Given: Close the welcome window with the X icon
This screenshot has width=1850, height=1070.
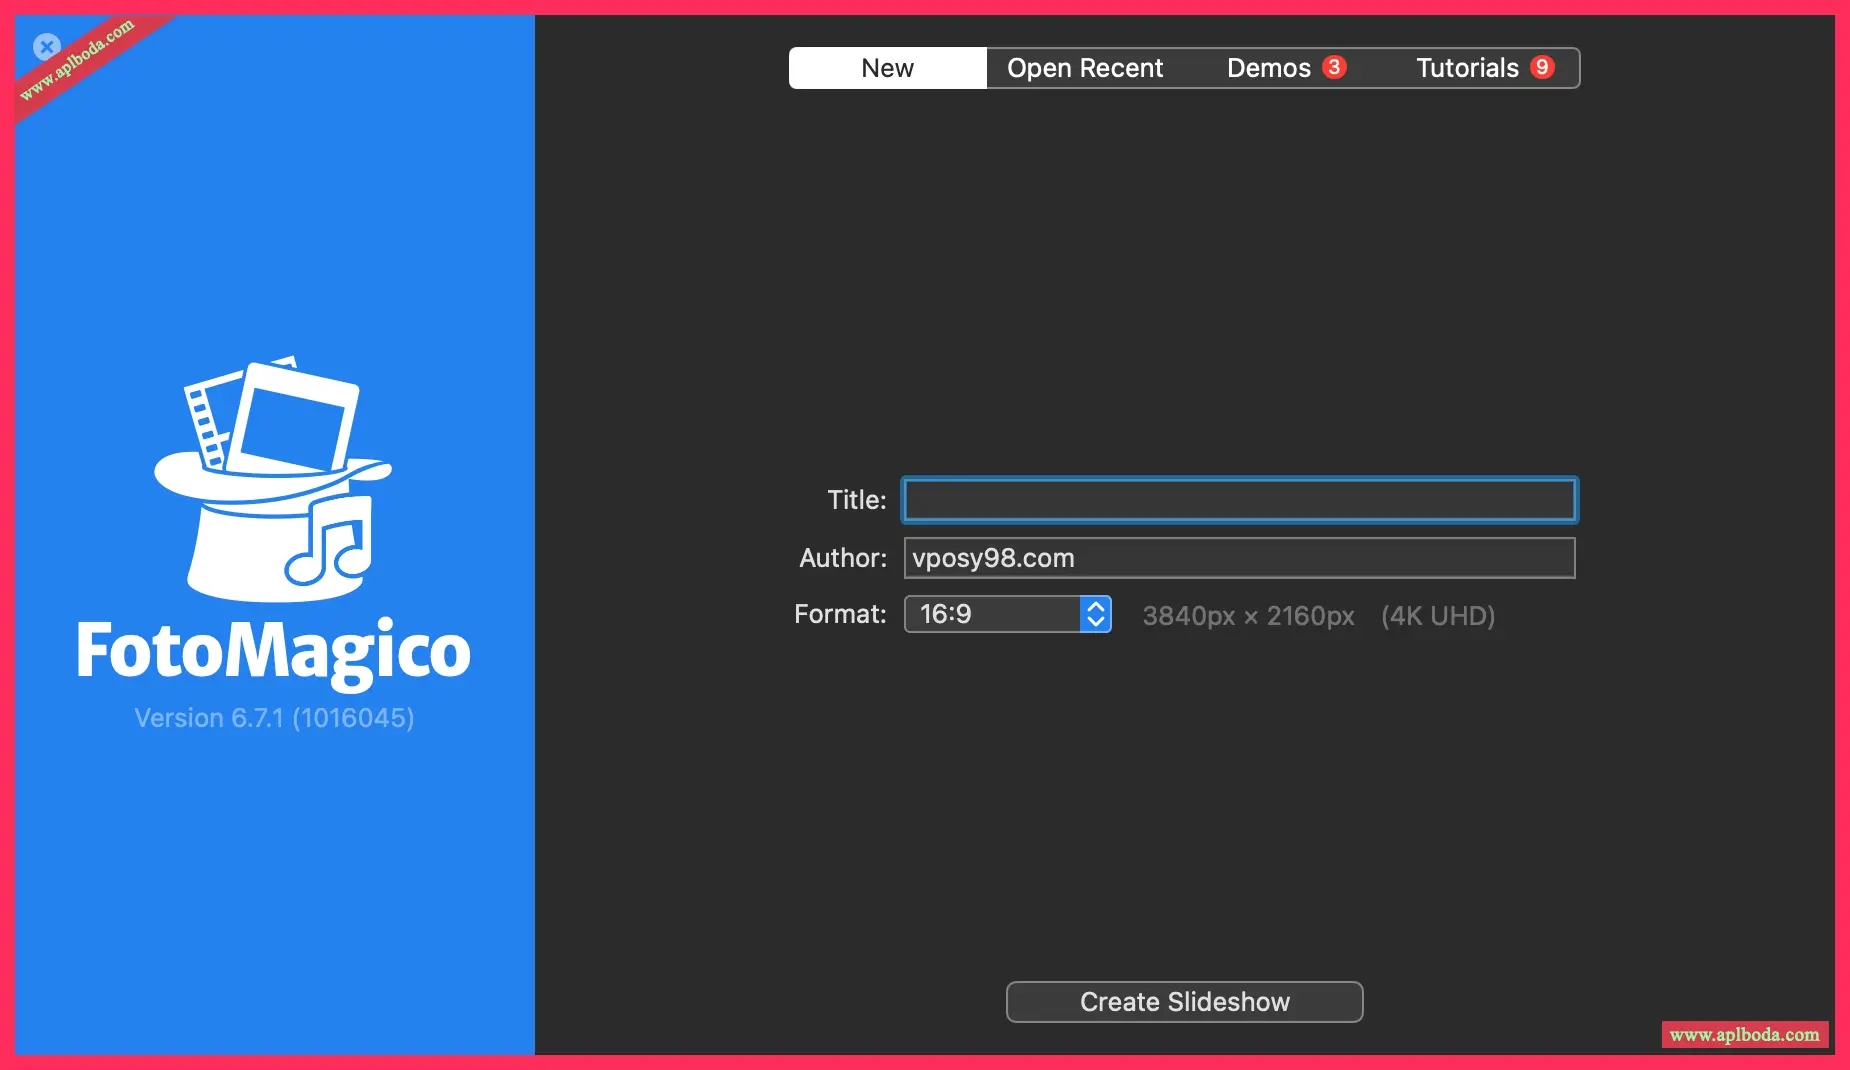Looking at the screenshot, I should click(x=46, y=46).
